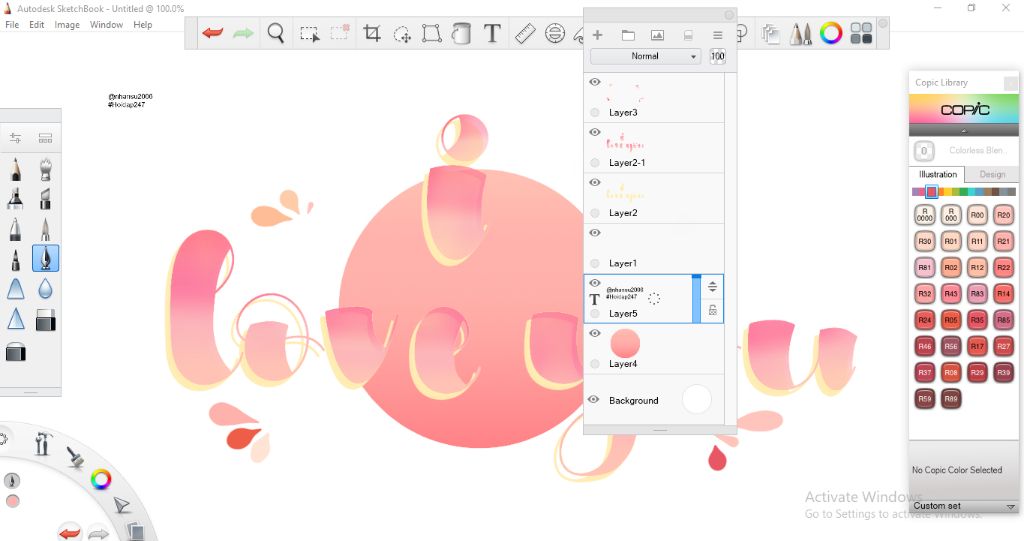Add a new layer with plus icon

pyautogui.click(x=597, y=35)
